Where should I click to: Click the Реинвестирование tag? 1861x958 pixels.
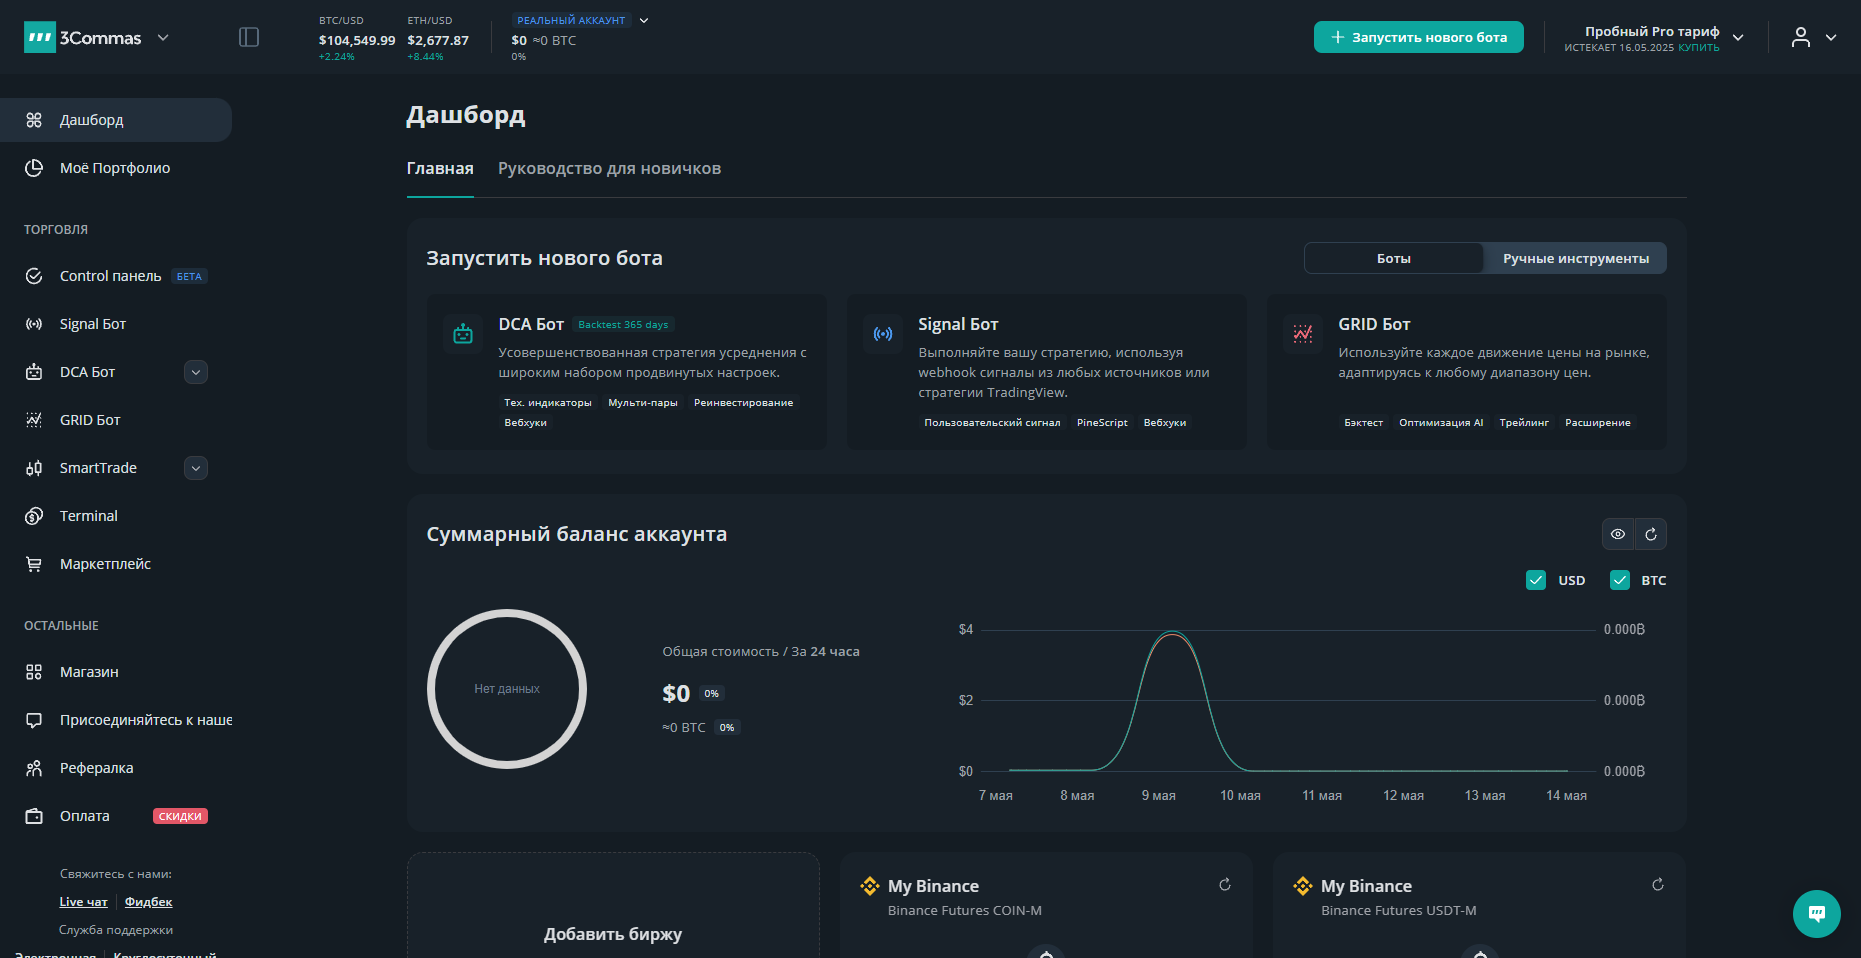743,403
